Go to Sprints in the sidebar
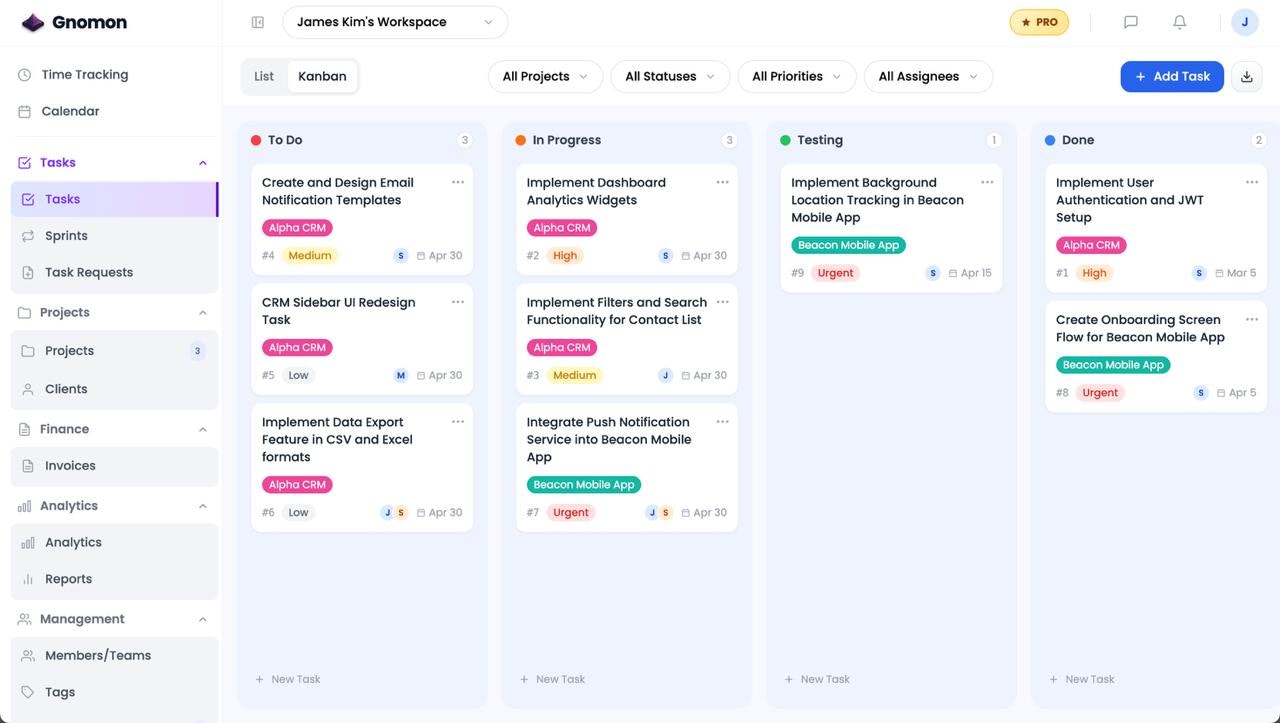 [x=66, y=236]
